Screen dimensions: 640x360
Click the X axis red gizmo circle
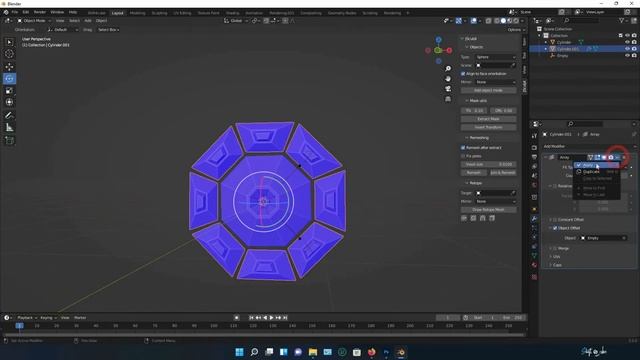[449, 50]
